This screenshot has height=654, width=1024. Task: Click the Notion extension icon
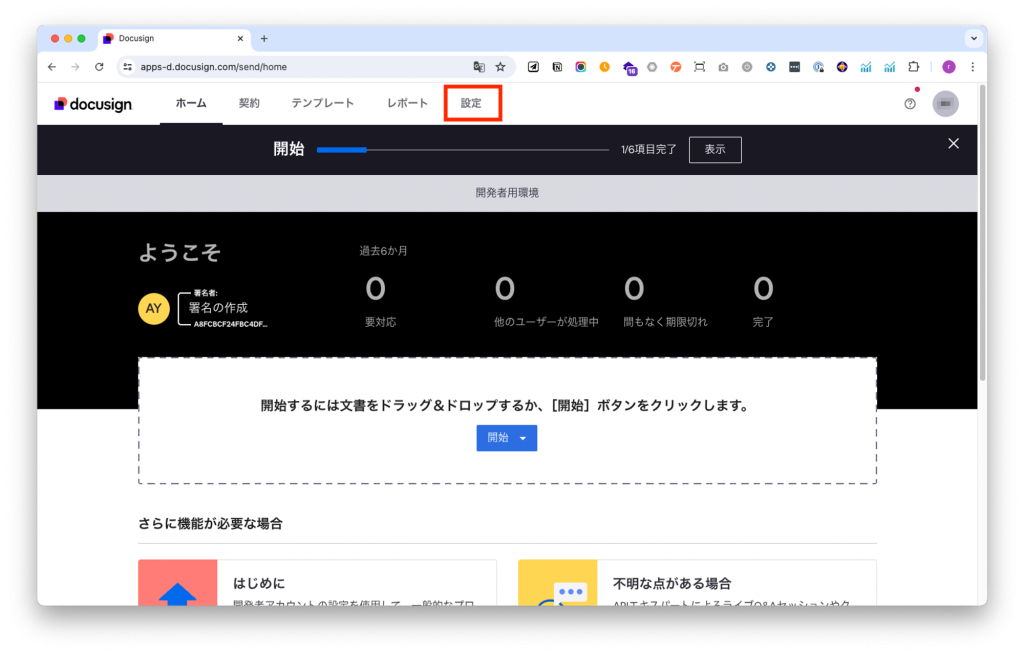pyautogui.click(x=556, y=67)
